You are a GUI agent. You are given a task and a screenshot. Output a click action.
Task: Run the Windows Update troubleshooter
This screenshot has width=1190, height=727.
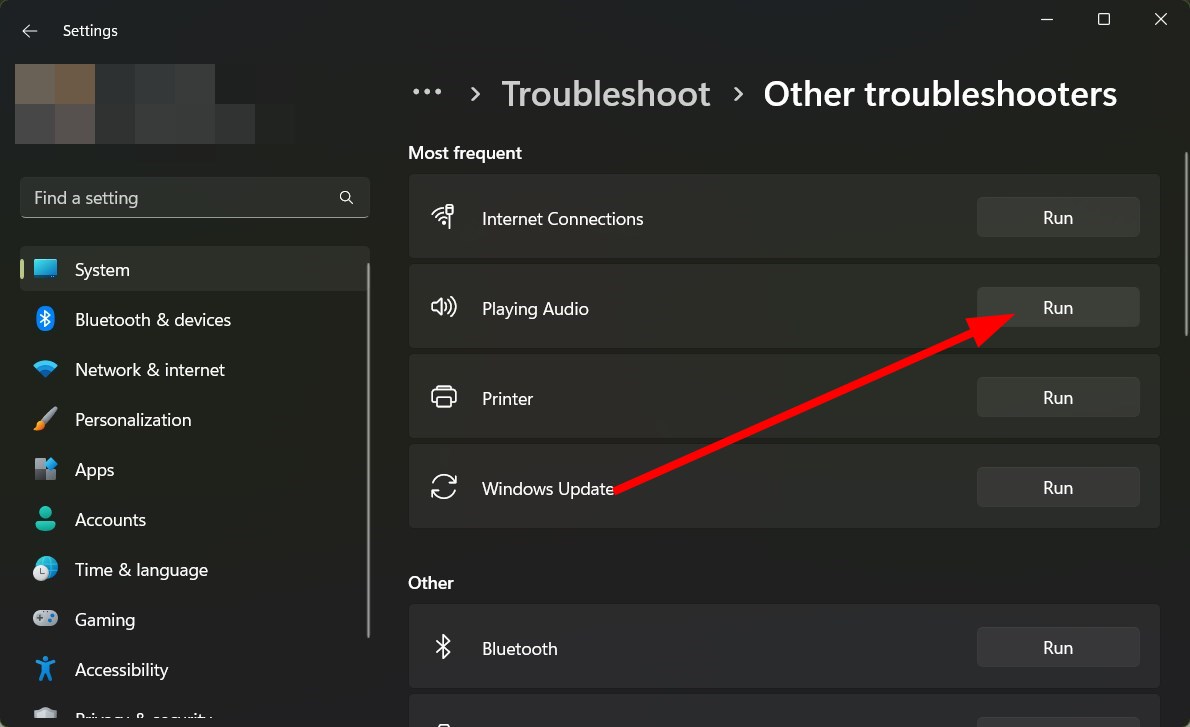coord(1057,488)
